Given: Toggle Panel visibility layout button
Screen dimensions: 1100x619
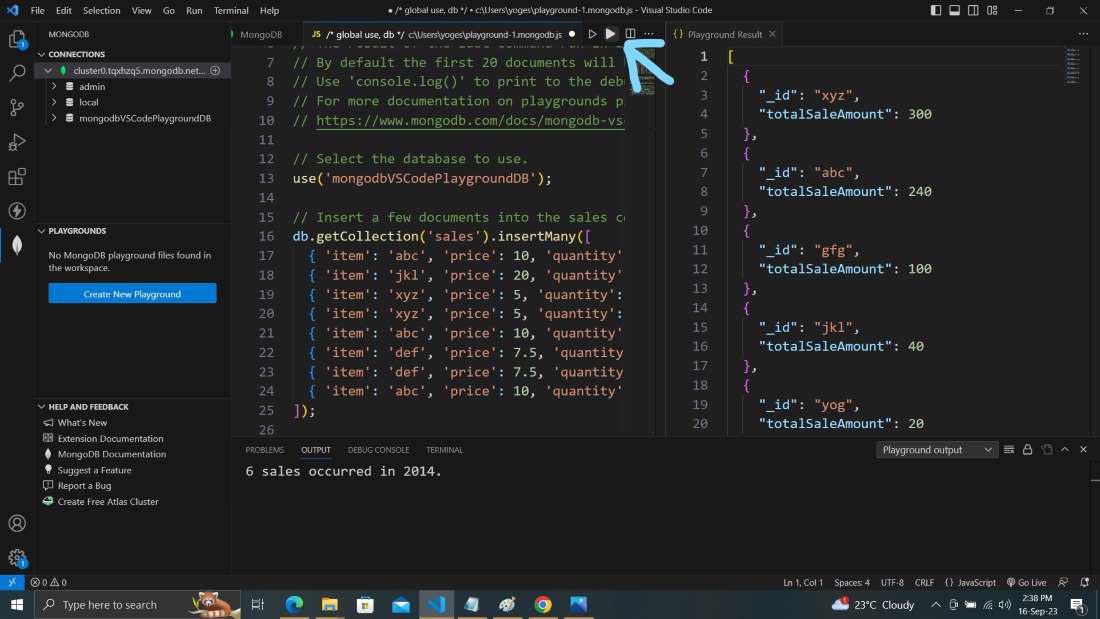Looking at the screenshot, I should point(955,10).
